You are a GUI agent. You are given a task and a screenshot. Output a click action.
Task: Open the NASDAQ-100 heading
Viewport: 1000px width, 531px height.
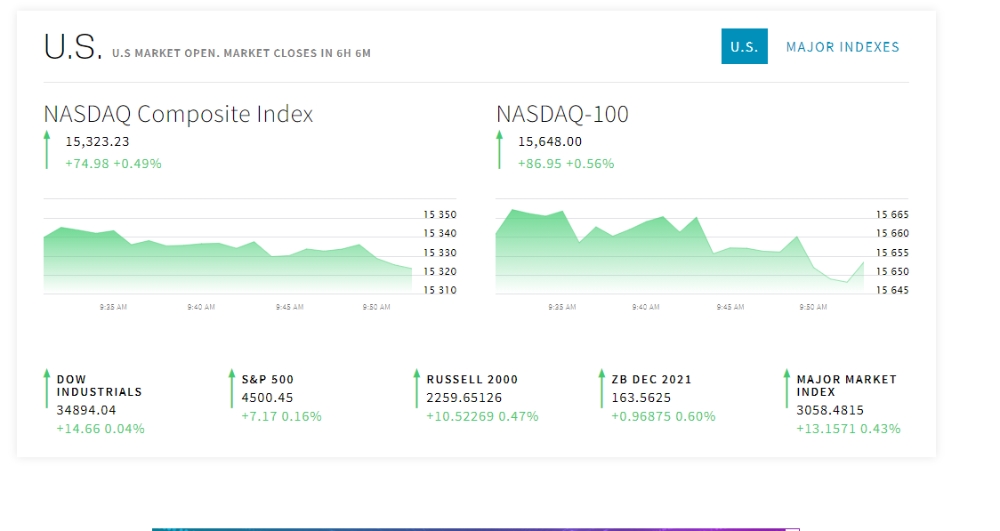pyautogui.click(x=562, y=114)
